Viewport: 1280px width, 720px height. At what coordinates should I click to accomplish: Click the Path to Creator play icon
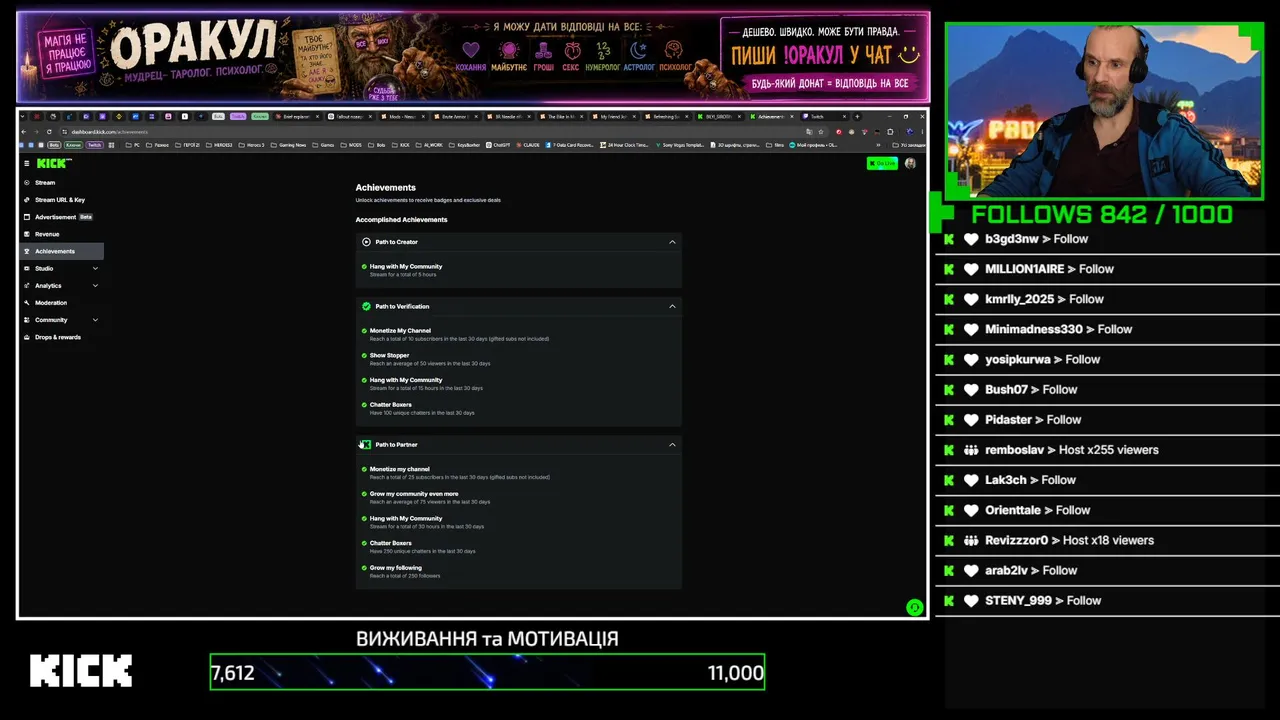click(366, 242)
